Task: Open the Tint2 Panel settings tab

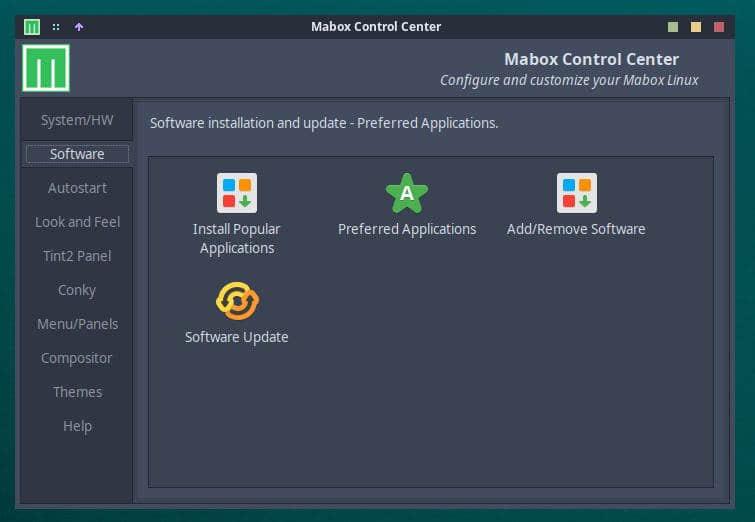Action: coord(77,256)
